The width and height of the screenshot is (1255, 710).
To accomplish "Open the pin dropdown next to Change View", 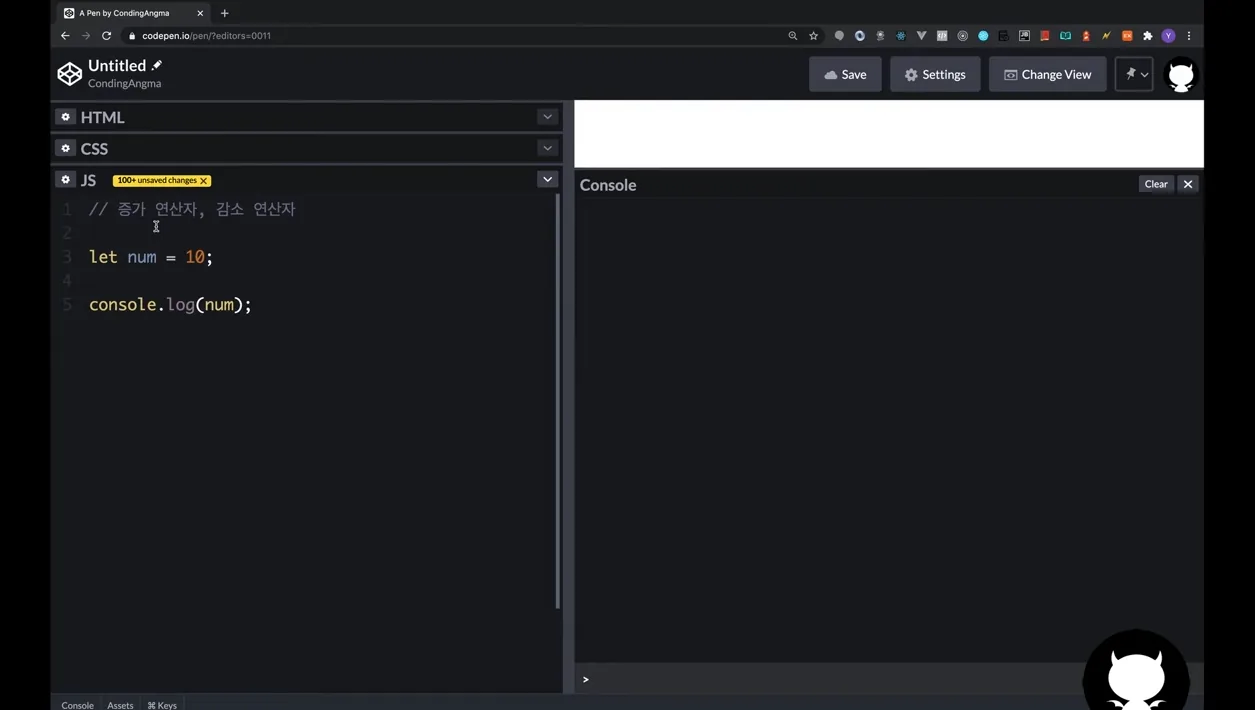I will pos(1134,74).
